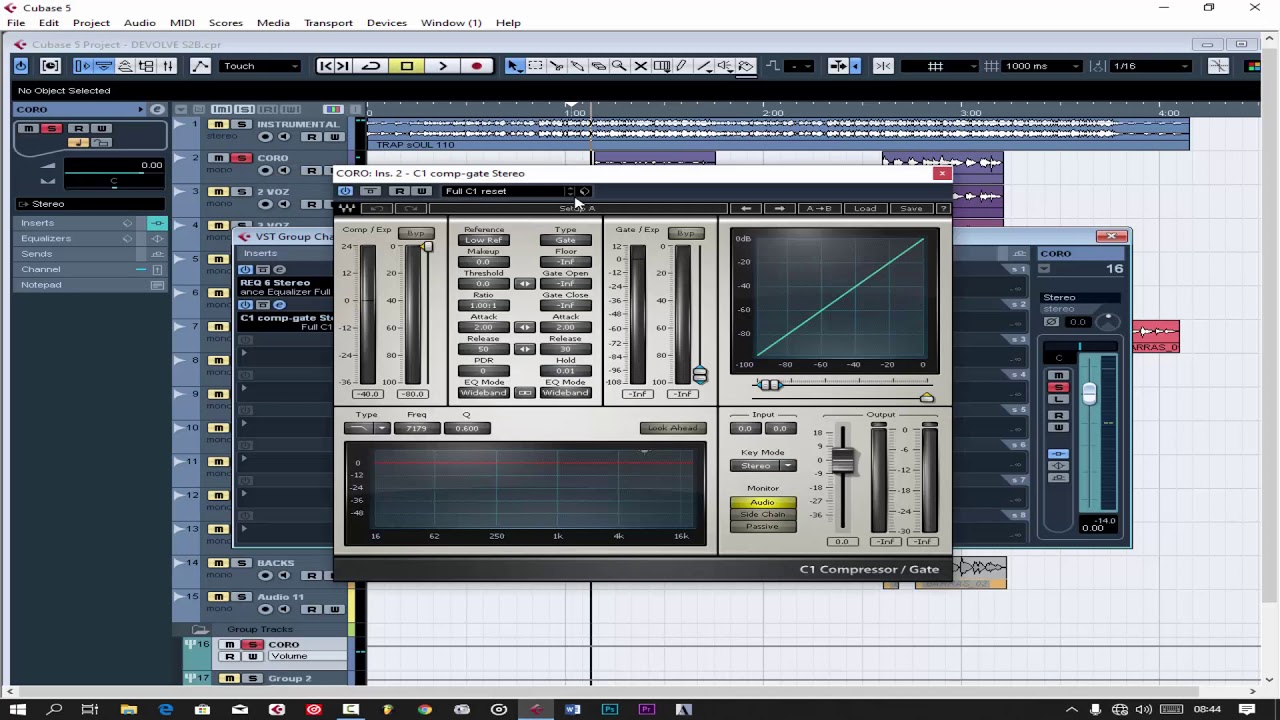Toggle C1 plugin power activate button
This screenshot has width=1280, height=720.
[x=345, y=191]
